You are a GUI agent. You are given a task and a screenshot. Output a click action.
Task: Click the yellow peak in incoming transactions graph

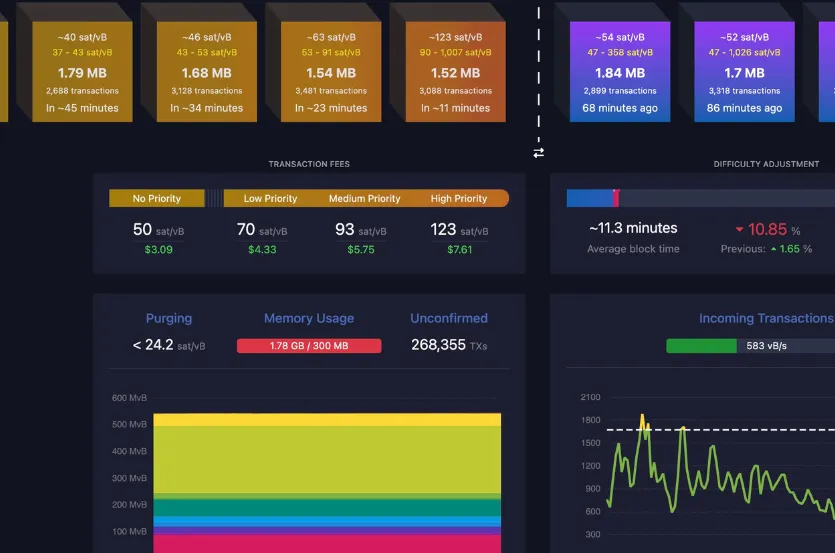point(643,419)
